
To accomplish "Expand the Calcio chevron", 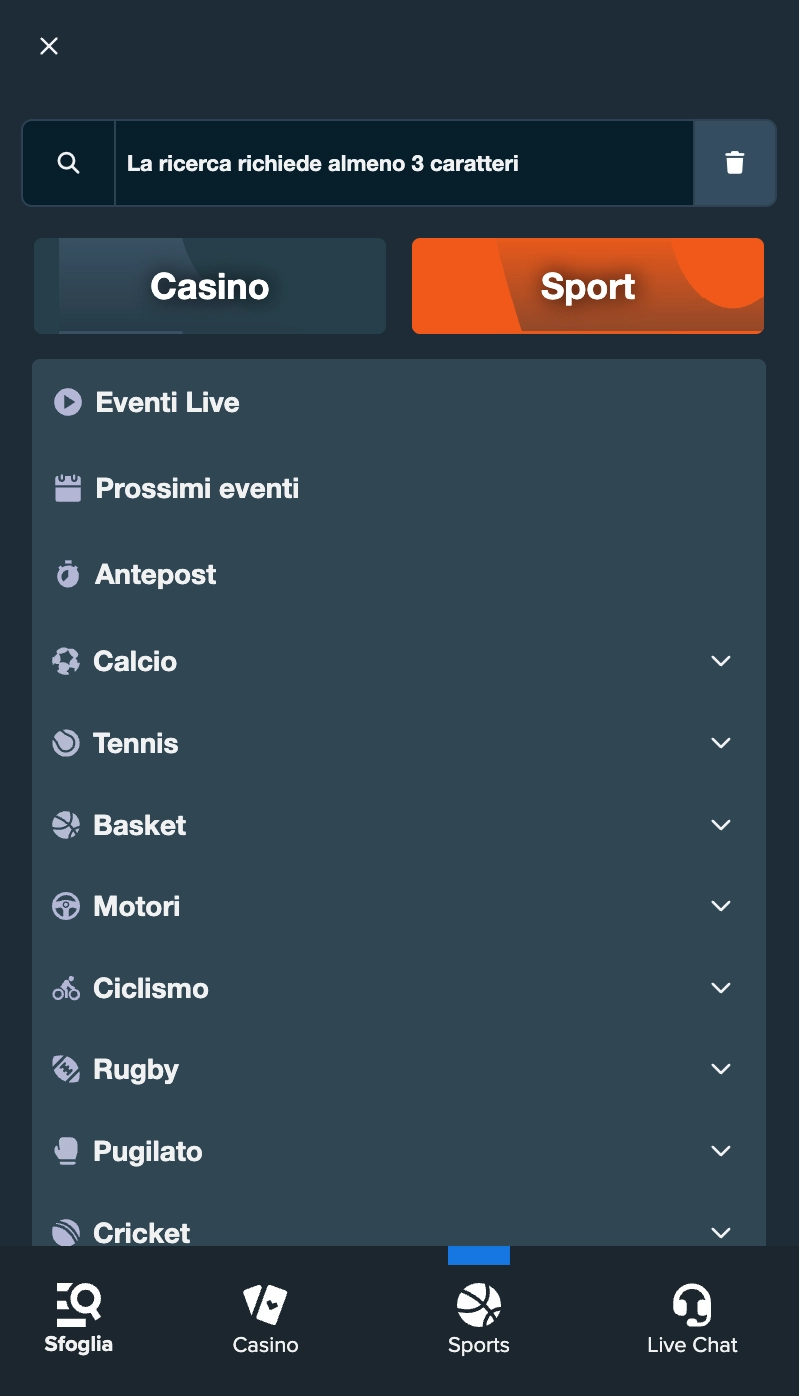I will point(720,661).
